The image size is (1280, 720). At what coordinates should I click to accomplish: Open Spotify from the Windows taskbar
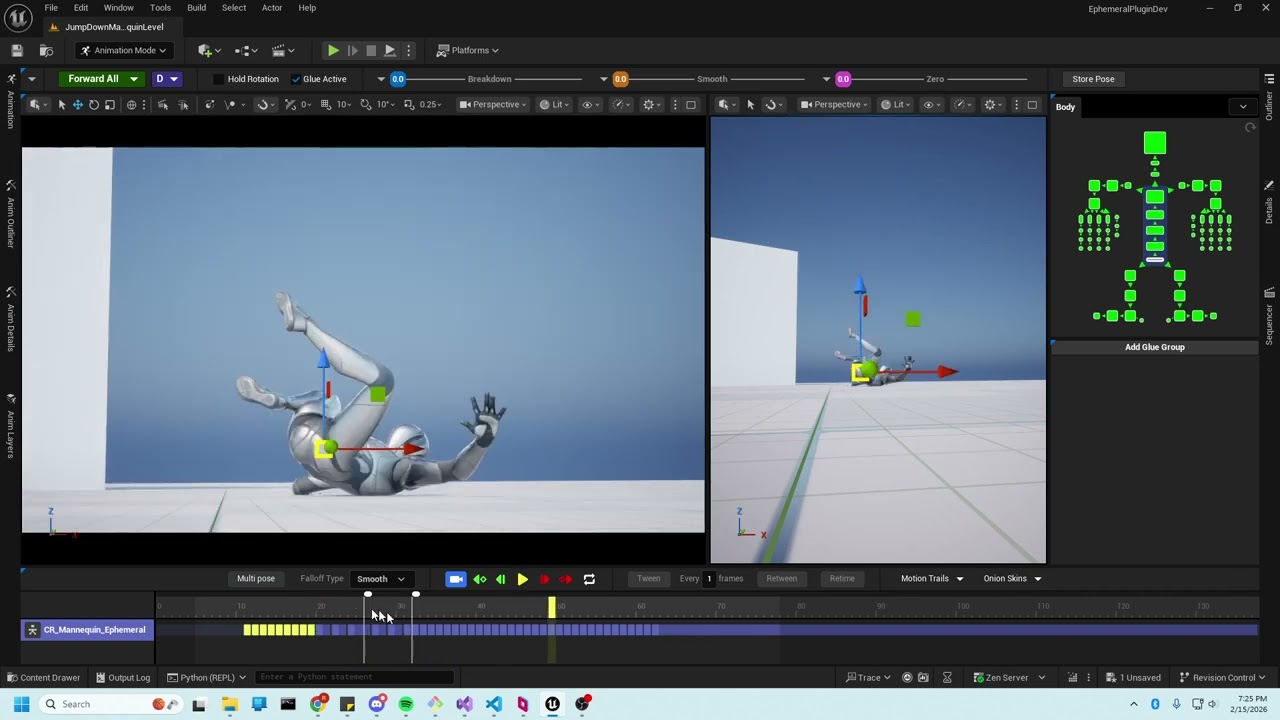pos(406,704)
